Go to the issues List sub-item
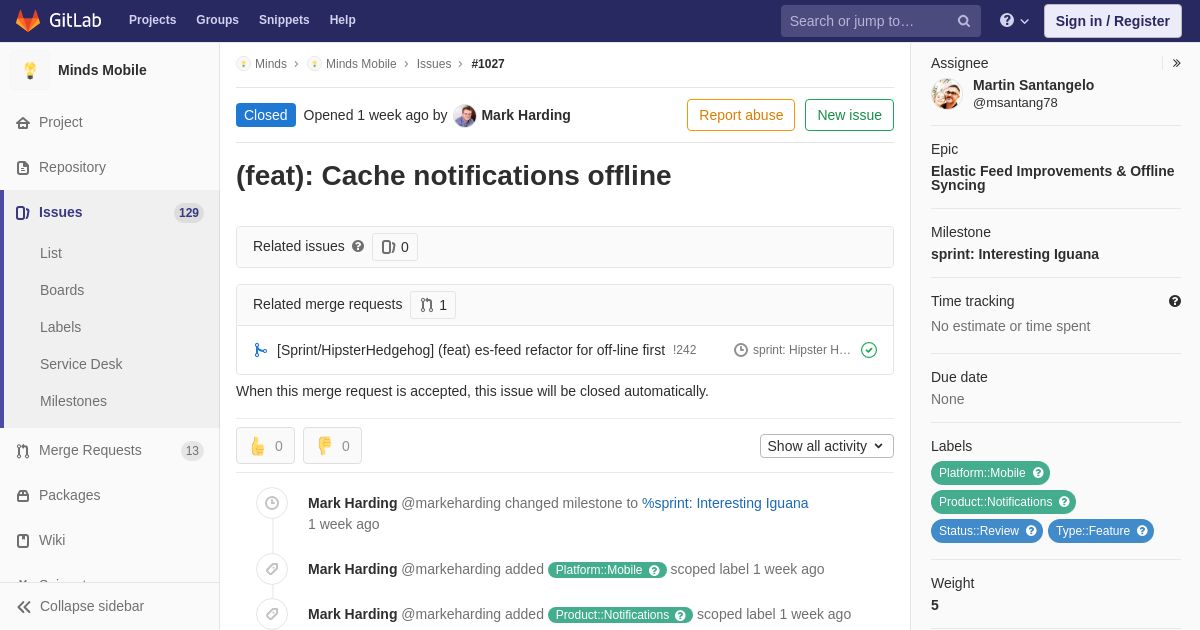1200x630 pixels. click(x=51, y=253)
